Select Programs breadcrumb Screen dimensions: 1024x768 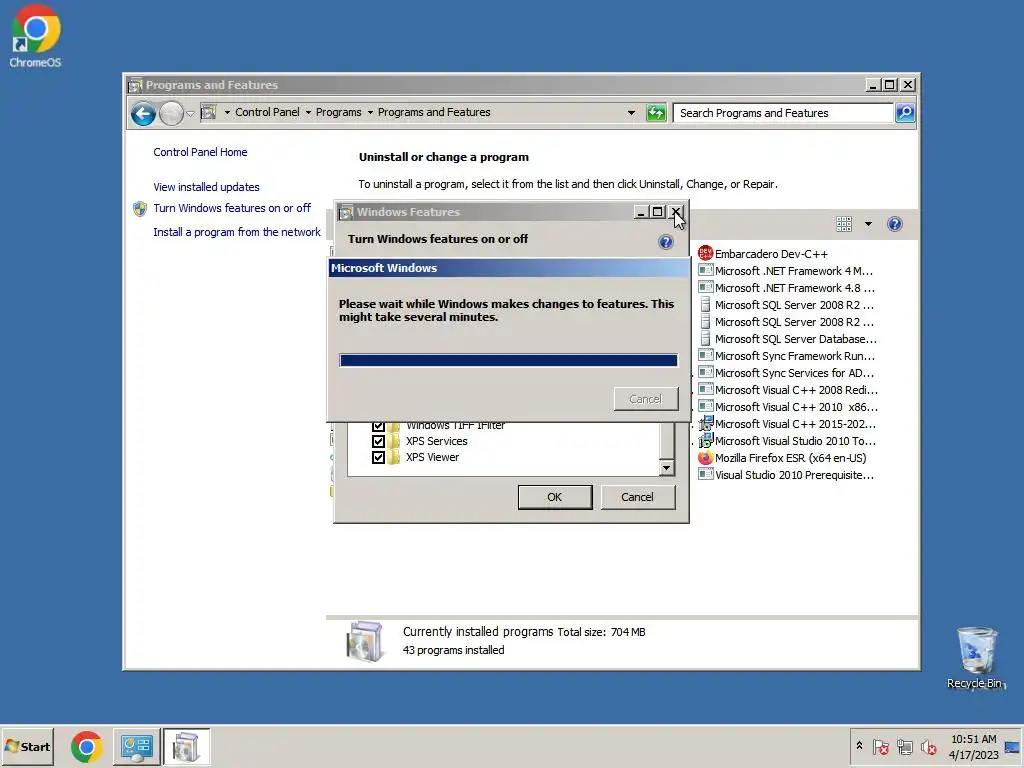point(338,112)
